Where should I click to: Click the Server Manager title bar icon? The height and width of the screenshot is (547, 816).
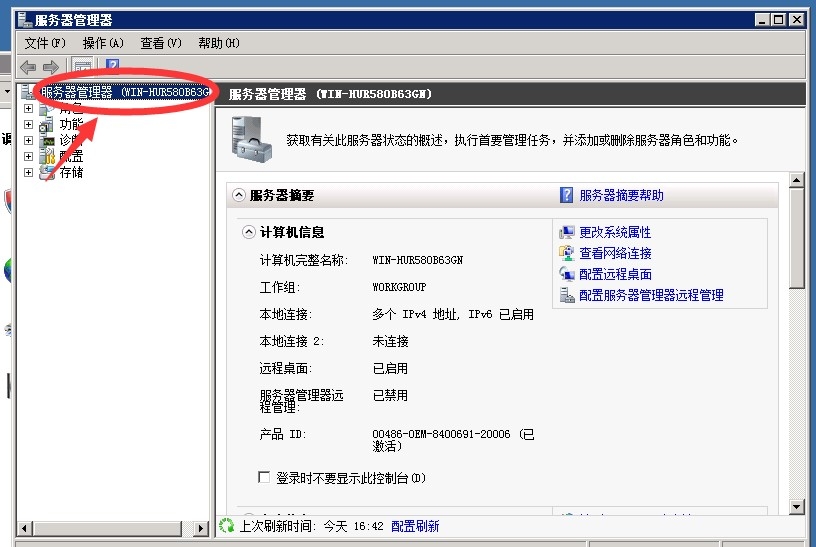(24, 20)
